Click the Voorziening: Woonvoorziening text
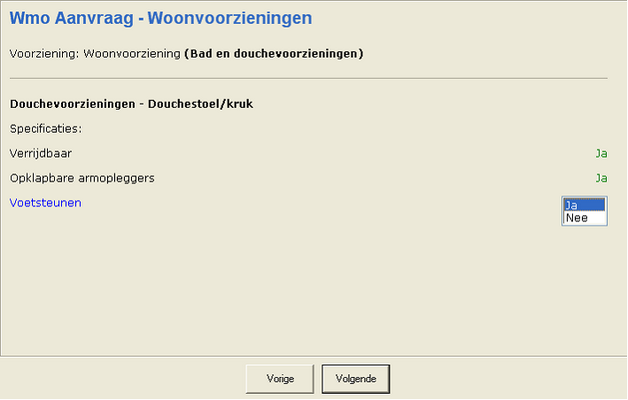 (x=95, y=54)
